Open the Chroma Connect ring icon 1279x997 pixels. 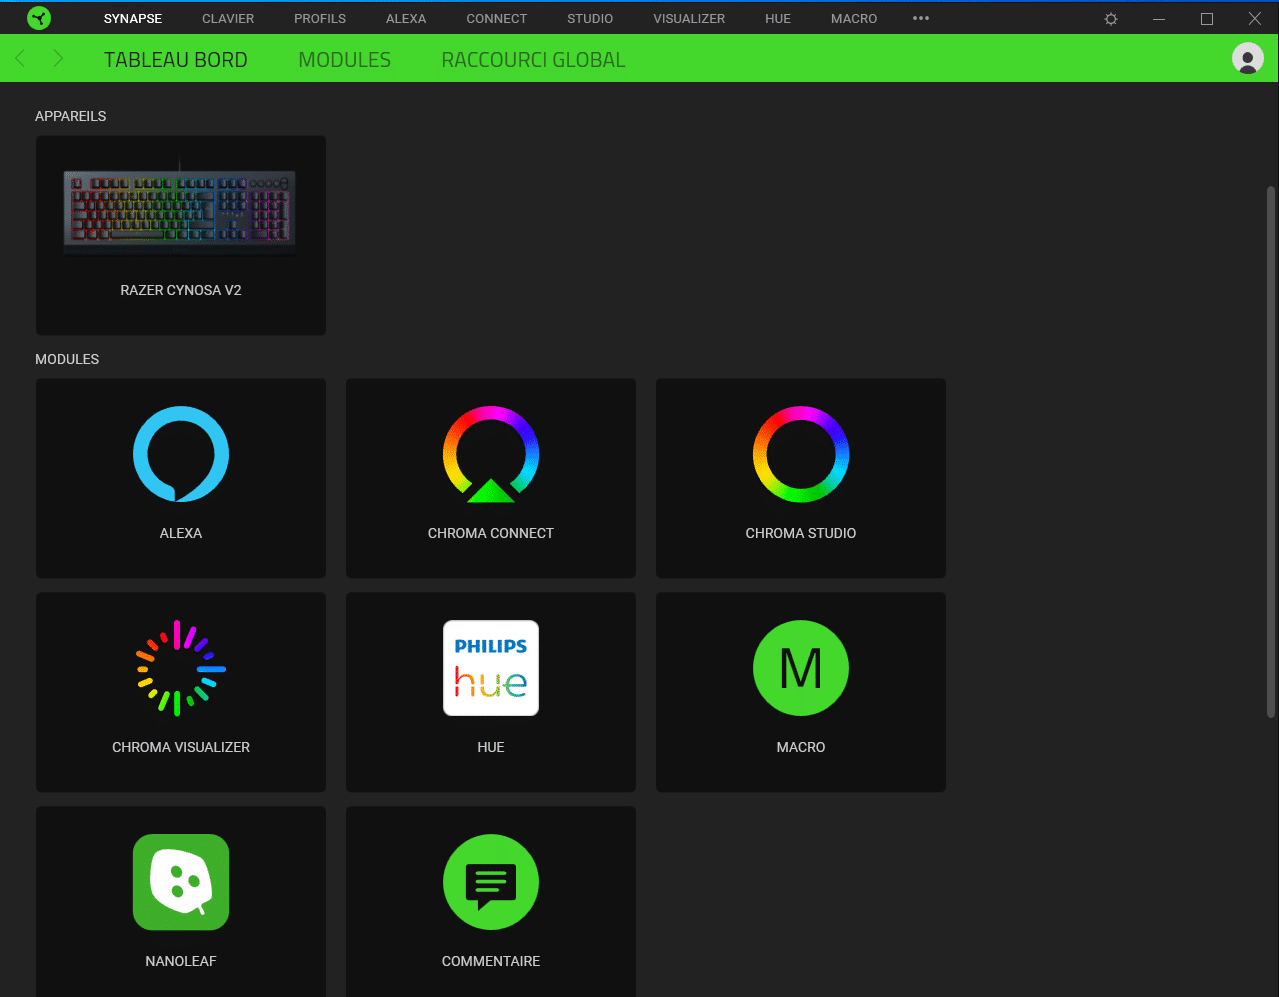click(x=491, y=454)
